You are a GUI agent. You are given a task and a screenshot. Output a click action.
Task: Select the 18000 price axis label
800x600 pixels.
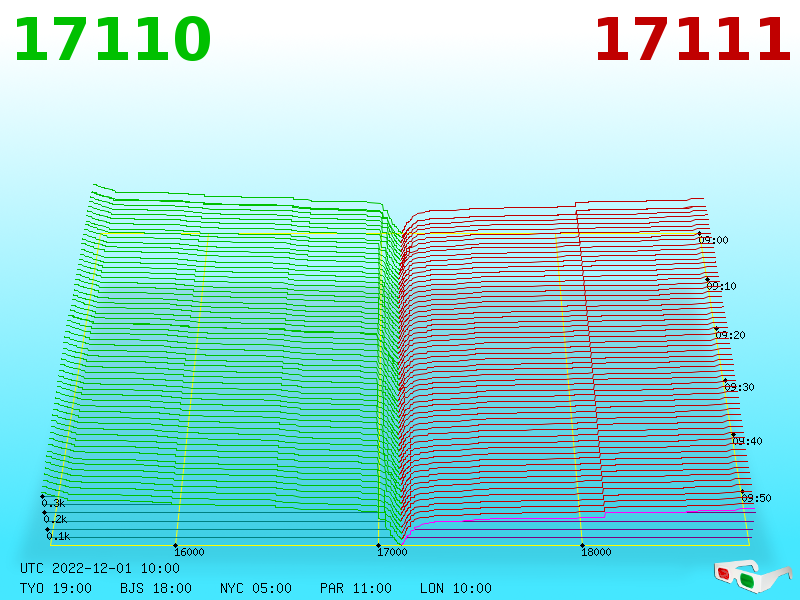coord(596,552)
